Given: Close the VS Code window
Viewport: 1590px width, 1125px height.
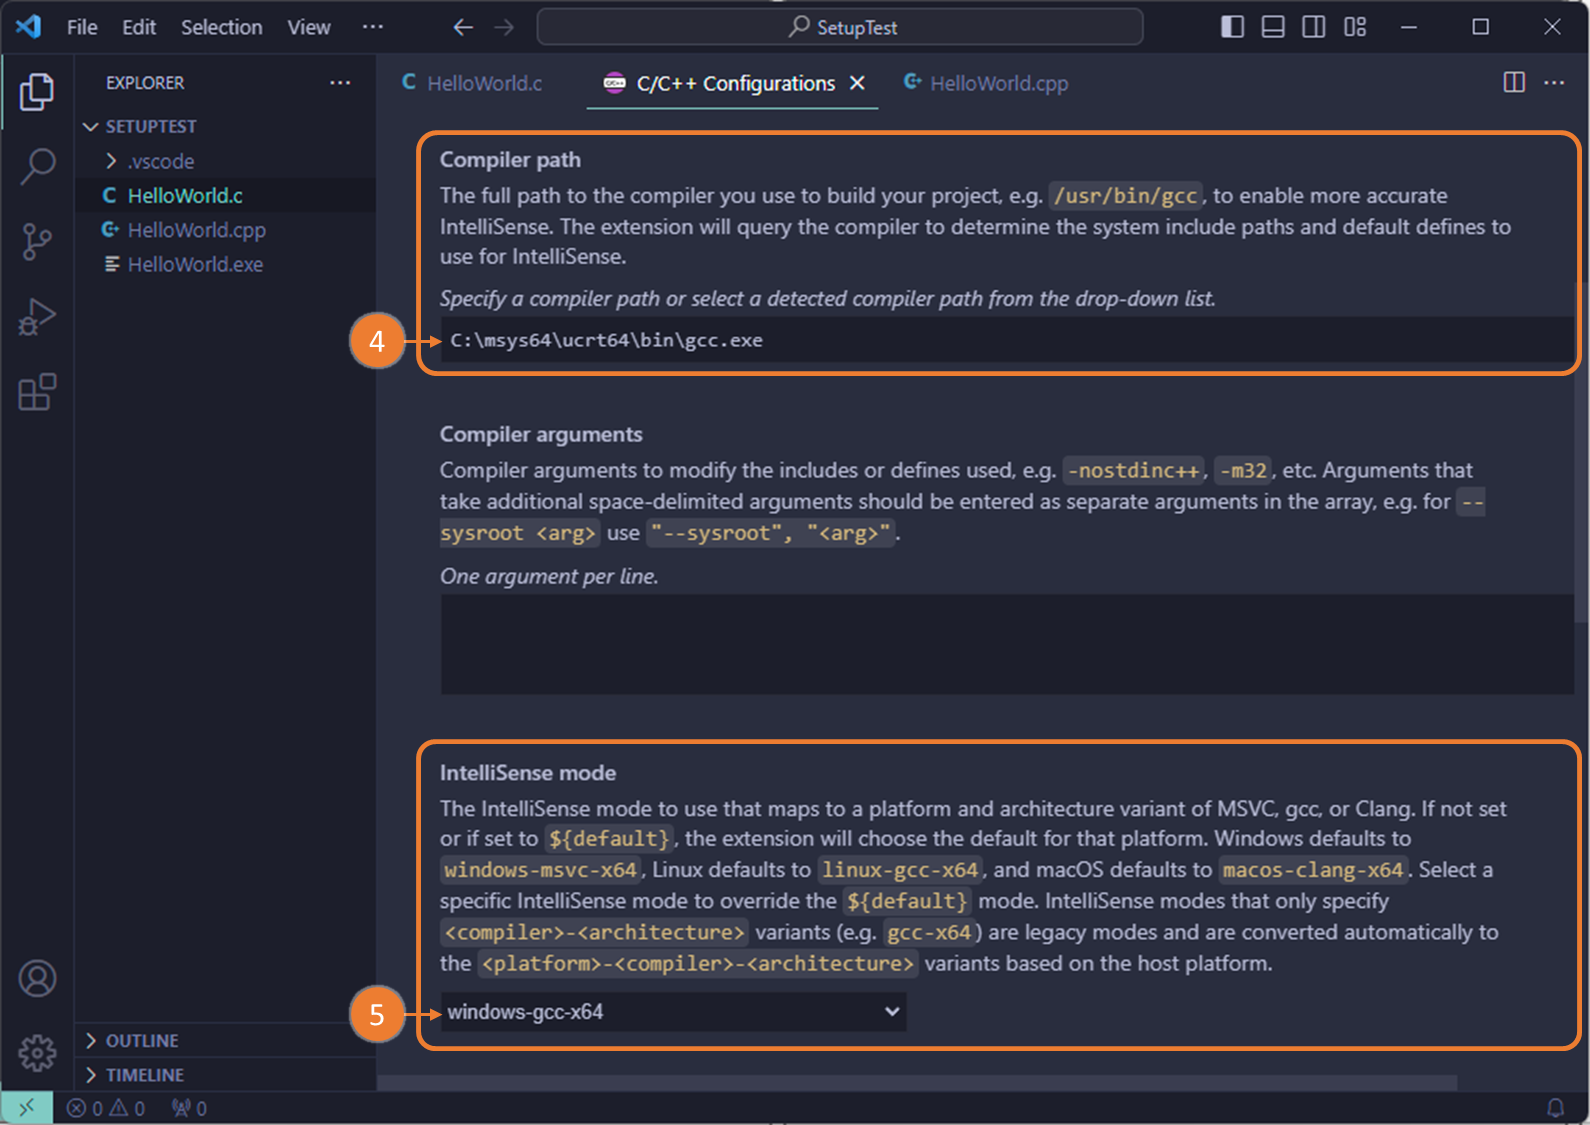Looking at the screenshot, I should 1552,27.
